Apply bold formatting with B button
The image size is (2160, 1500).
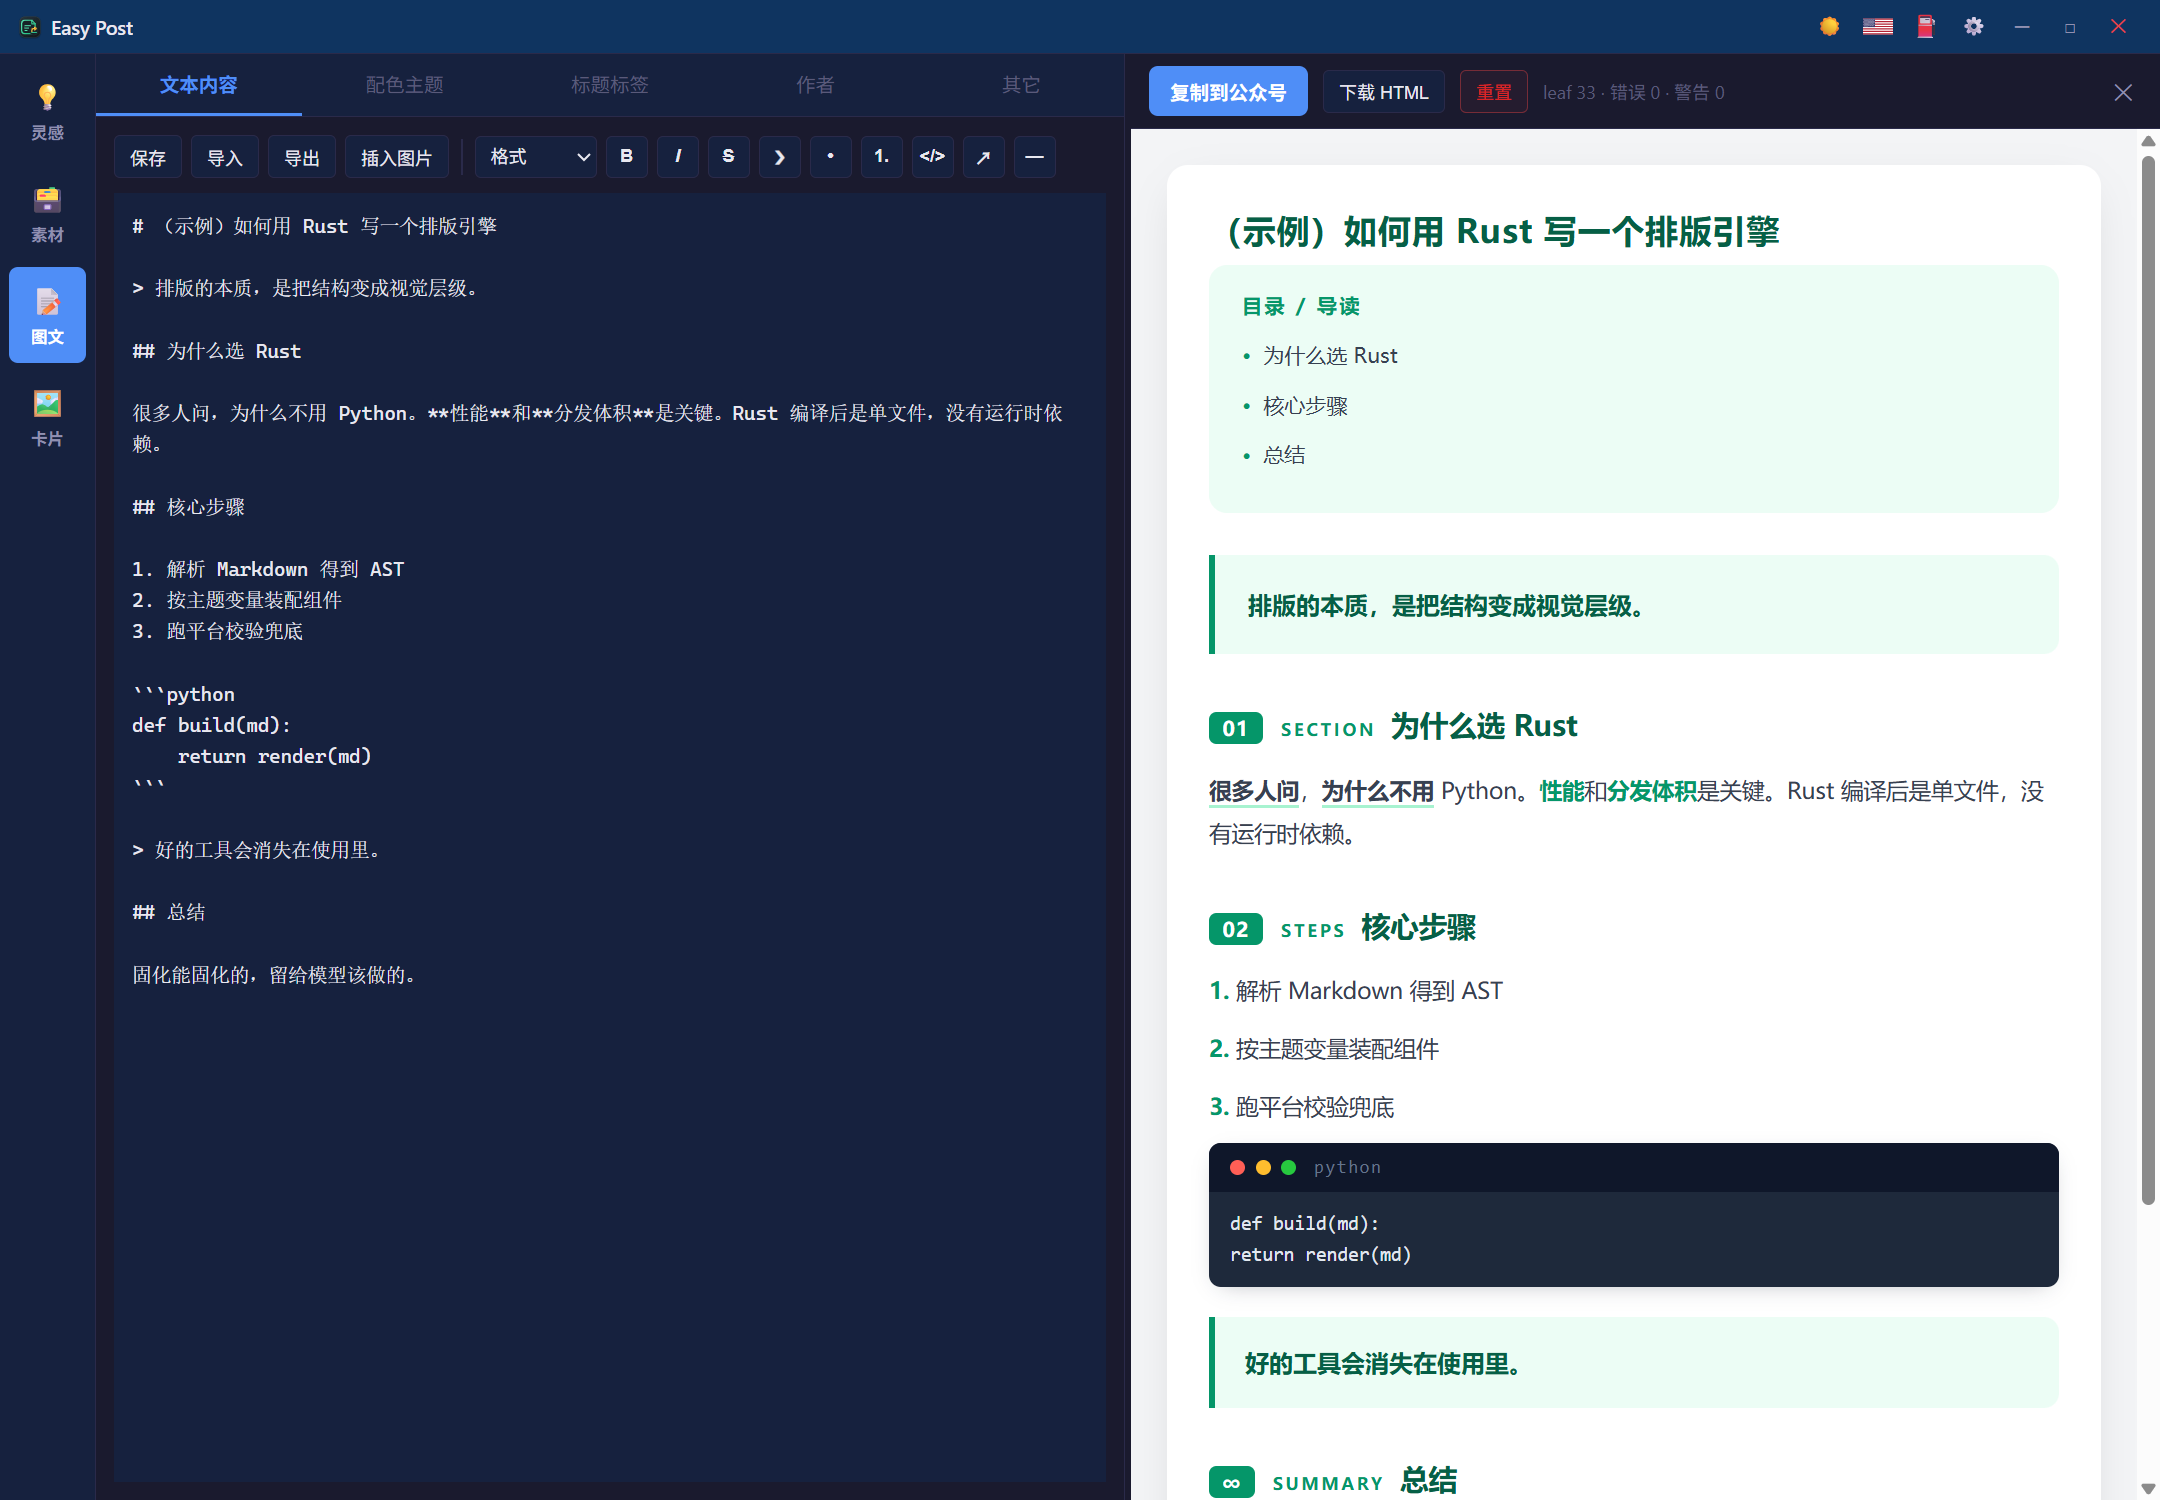click(626, 156)
